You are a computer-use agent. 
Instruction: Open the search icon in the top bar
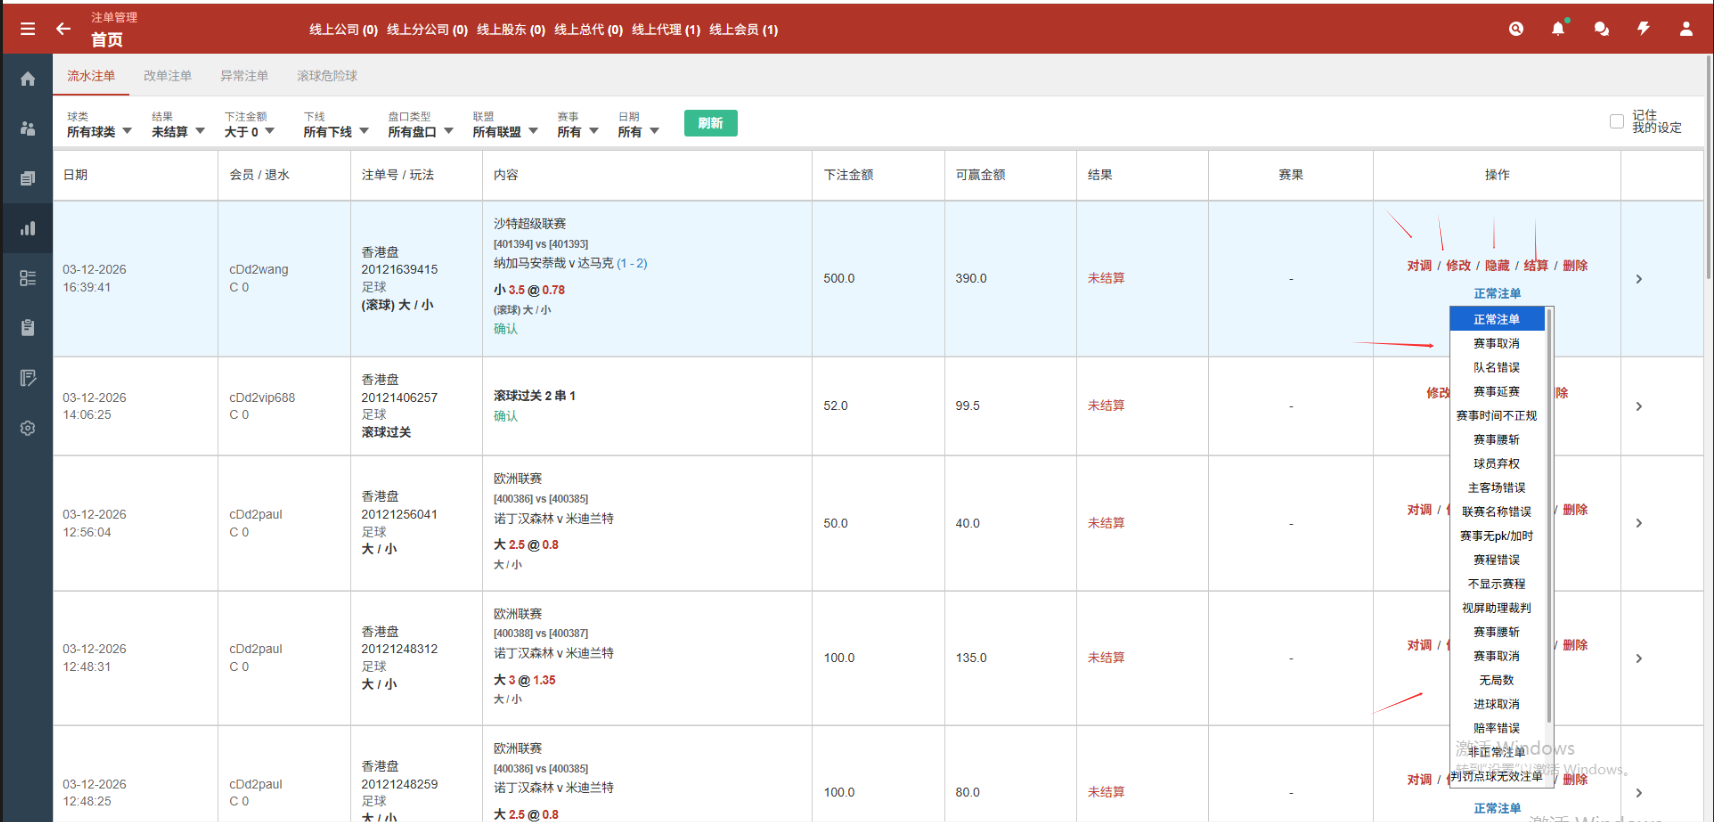[1516, 29]
